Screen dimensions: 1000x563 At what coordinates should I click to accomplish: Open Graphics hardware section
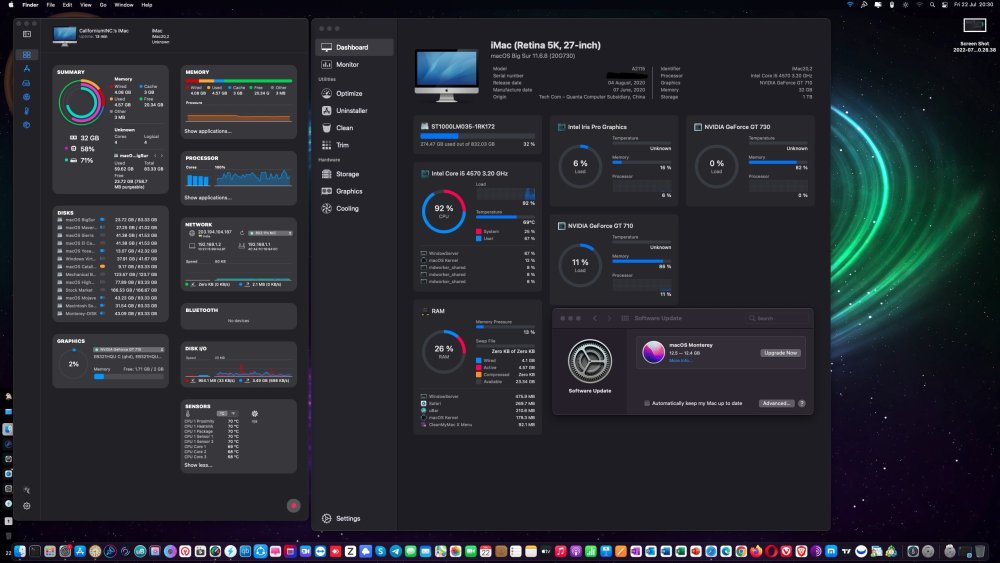tap(354, 191)
